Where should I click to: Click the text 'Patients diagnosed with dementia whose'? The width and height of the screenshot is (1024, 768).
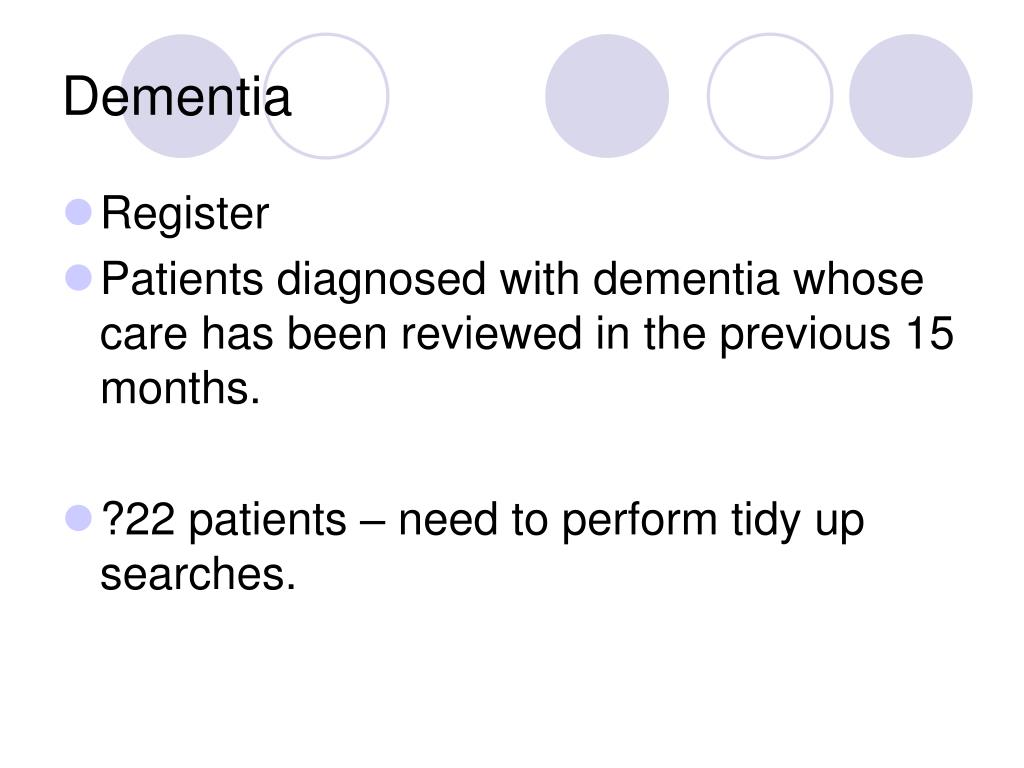coord(512,280)
